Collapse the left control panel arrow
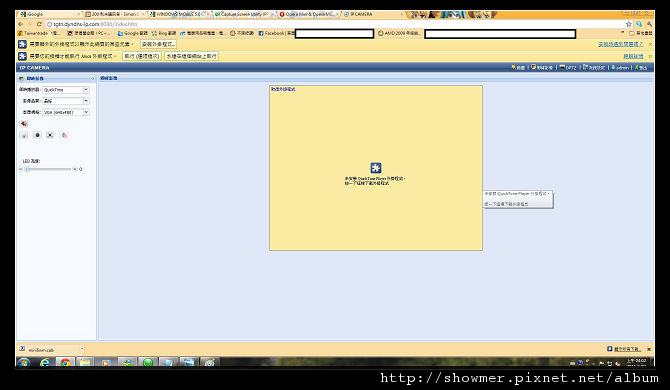Screen dimensions: 670x390 pyautogui.click(x=92, y=79)
